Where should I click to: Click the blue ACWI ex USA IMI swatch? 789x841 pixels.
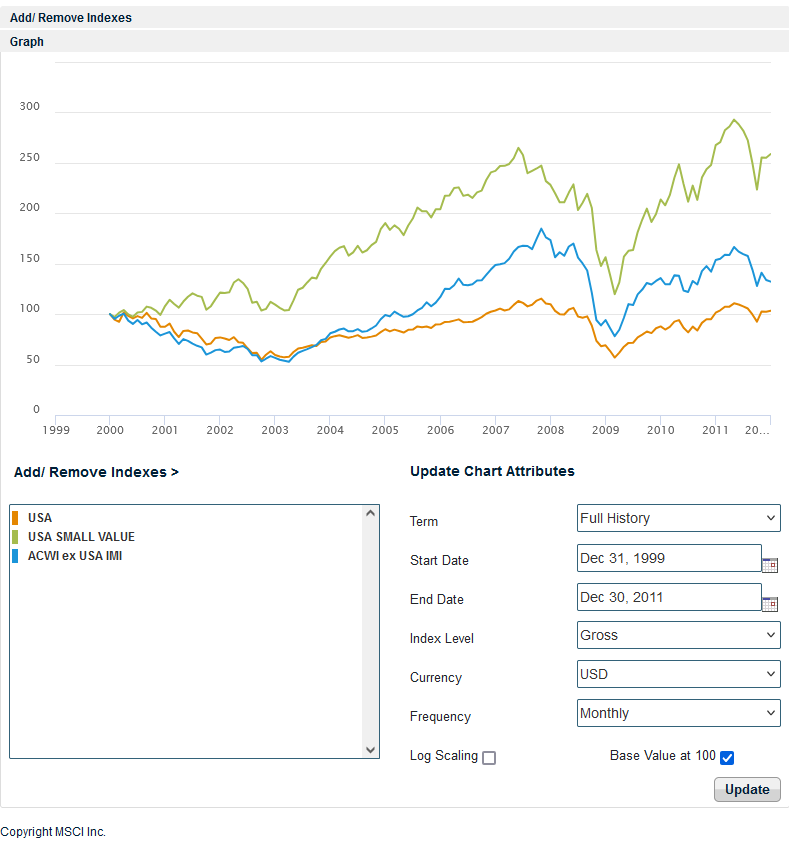15,556
